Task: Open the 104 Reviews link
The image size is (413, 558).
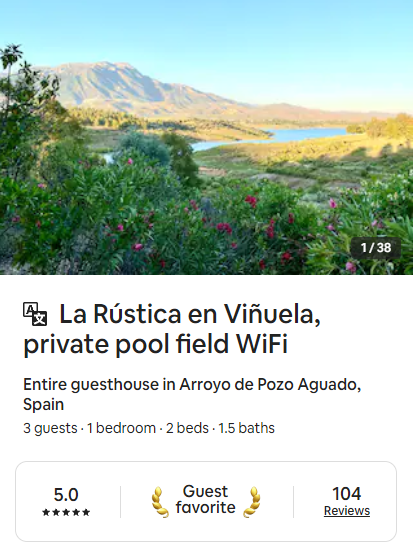Action: point(347,511)
